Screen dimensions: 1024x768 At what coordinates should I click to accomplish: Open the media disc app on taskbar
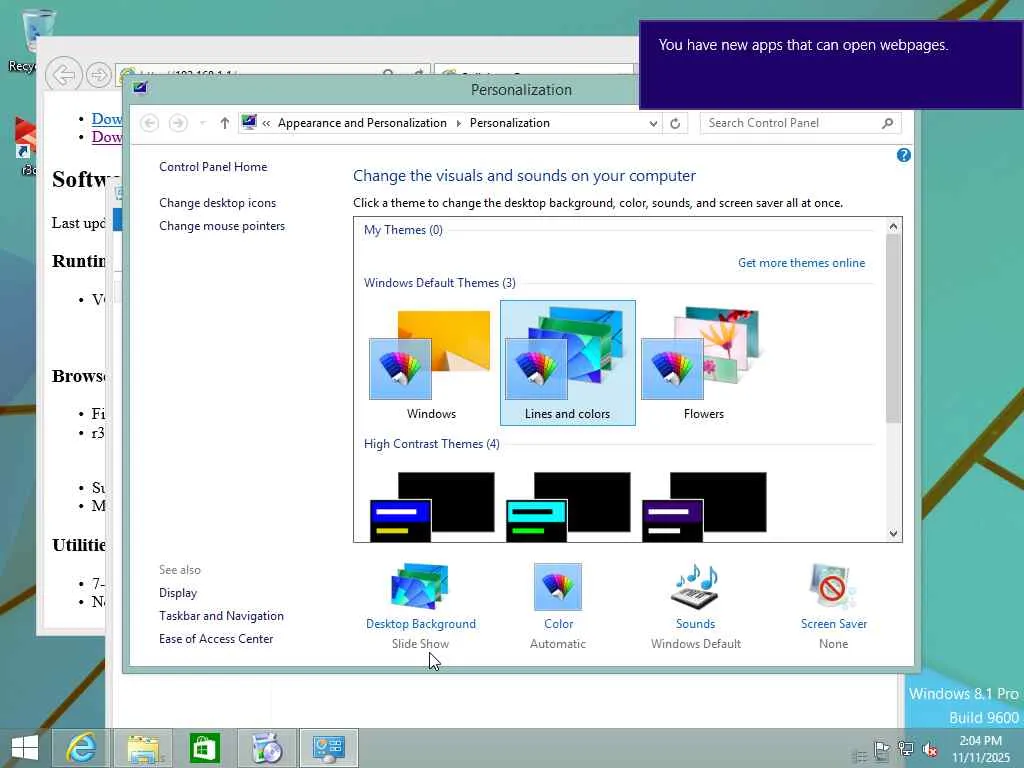(x=266, y=748)
